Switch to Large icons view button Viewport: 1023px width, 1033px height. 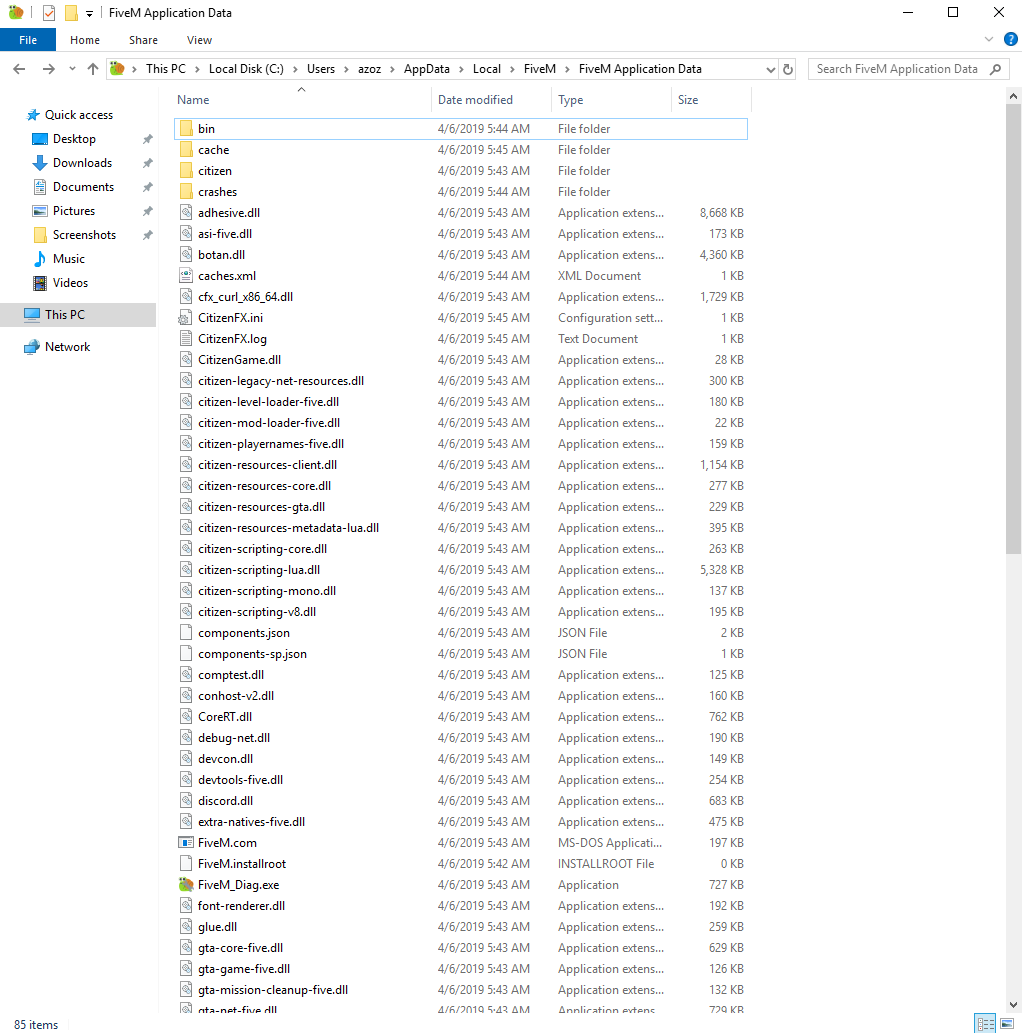(x=1007, y=1024)
